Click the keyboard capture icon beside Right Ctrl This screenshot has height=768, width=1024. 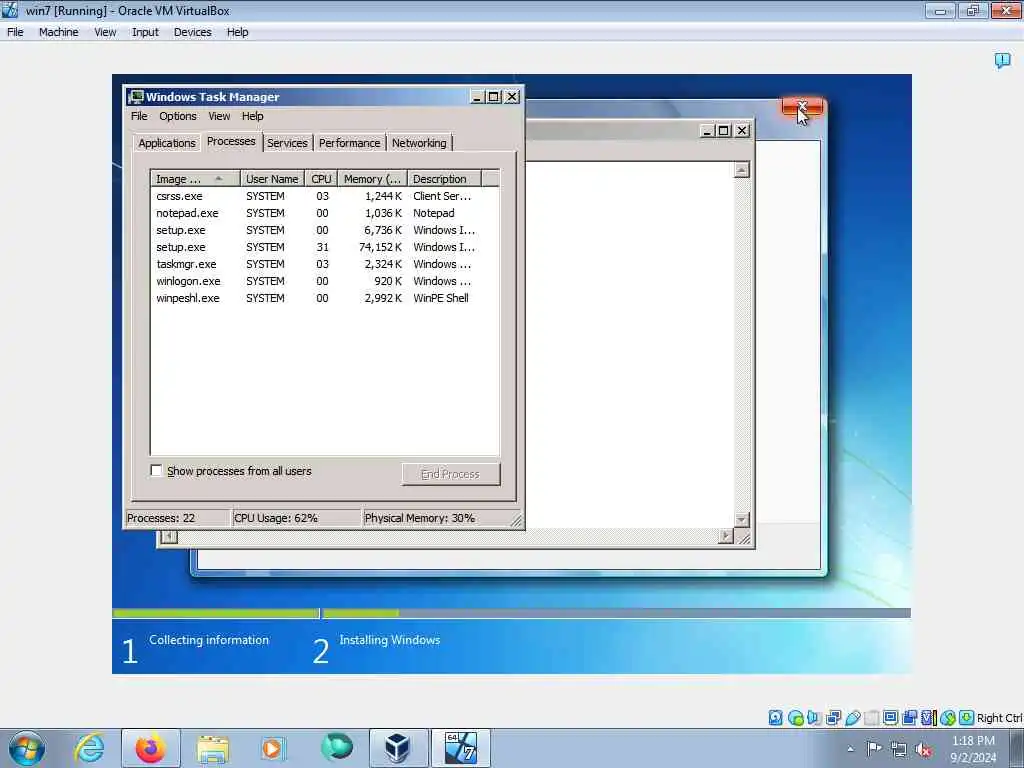click(967, 718)
